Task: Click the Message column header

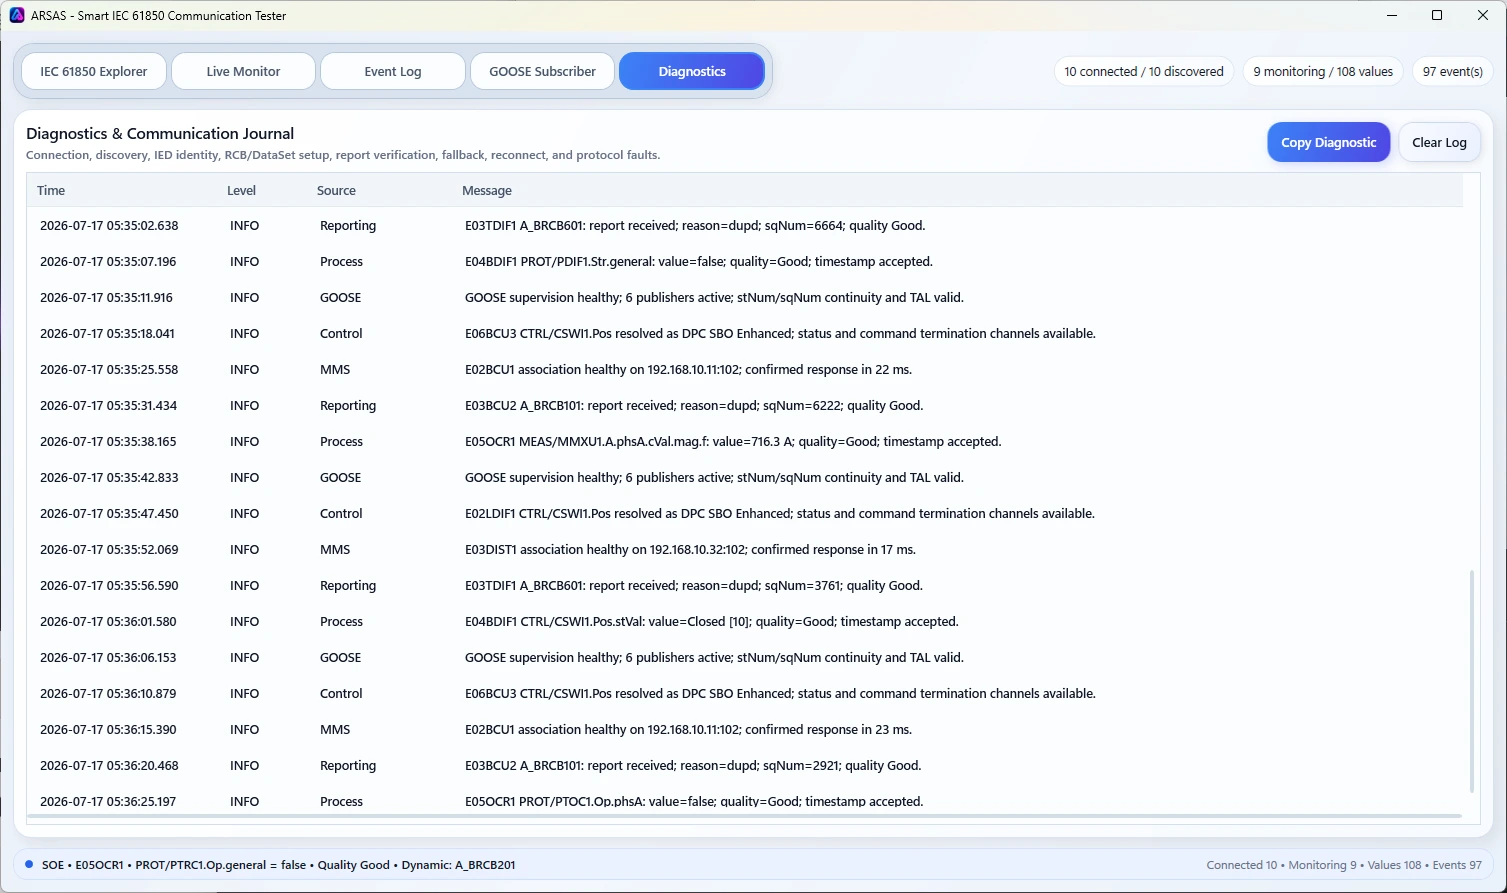Action: click(x=487, y=190)
